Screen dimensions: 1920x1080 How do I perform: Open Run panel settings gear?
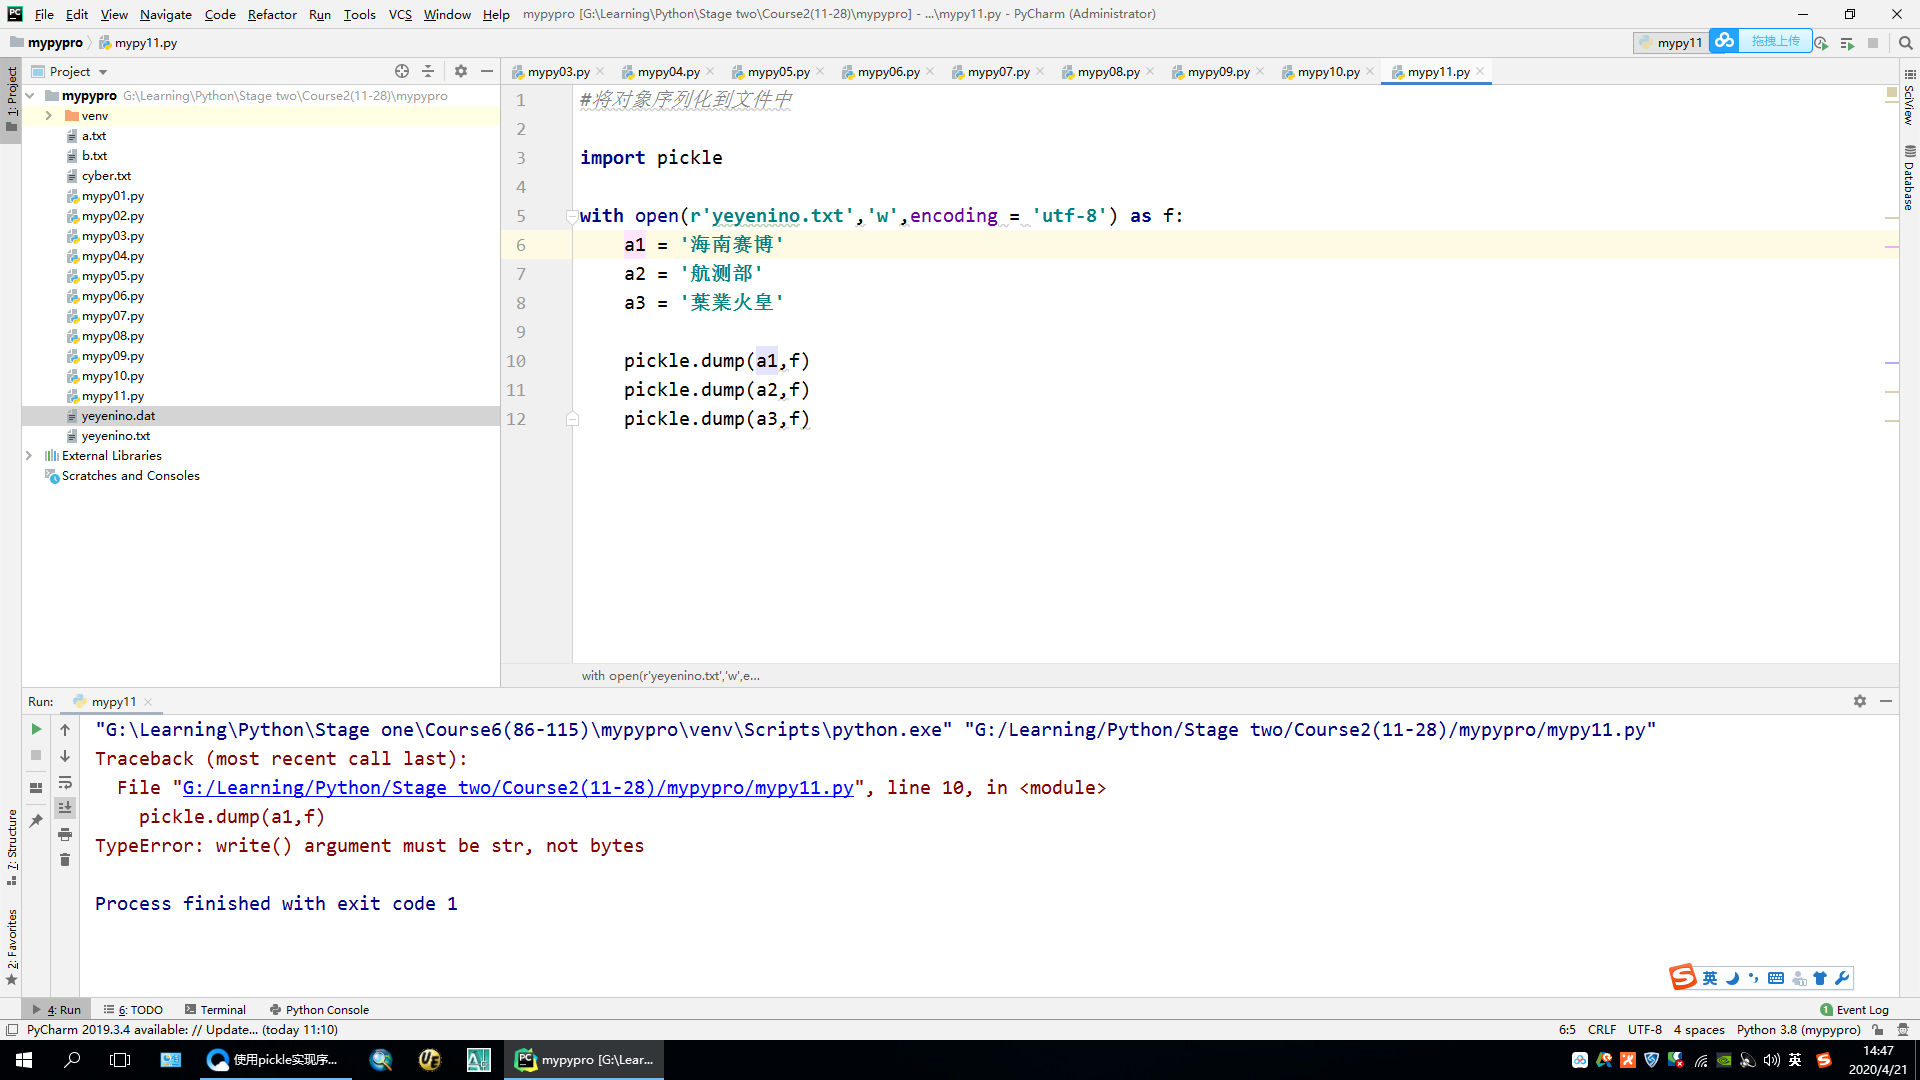point(1860,701)
